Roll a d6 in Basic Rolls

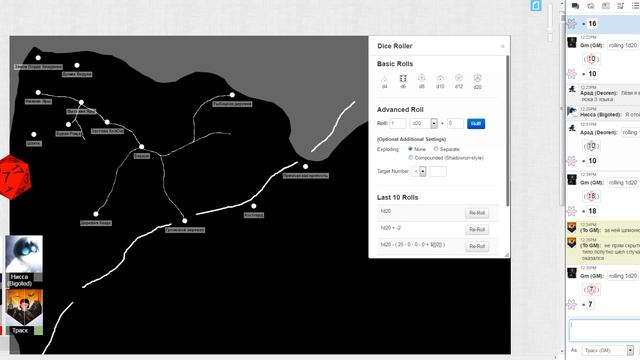tap(403, 81)
